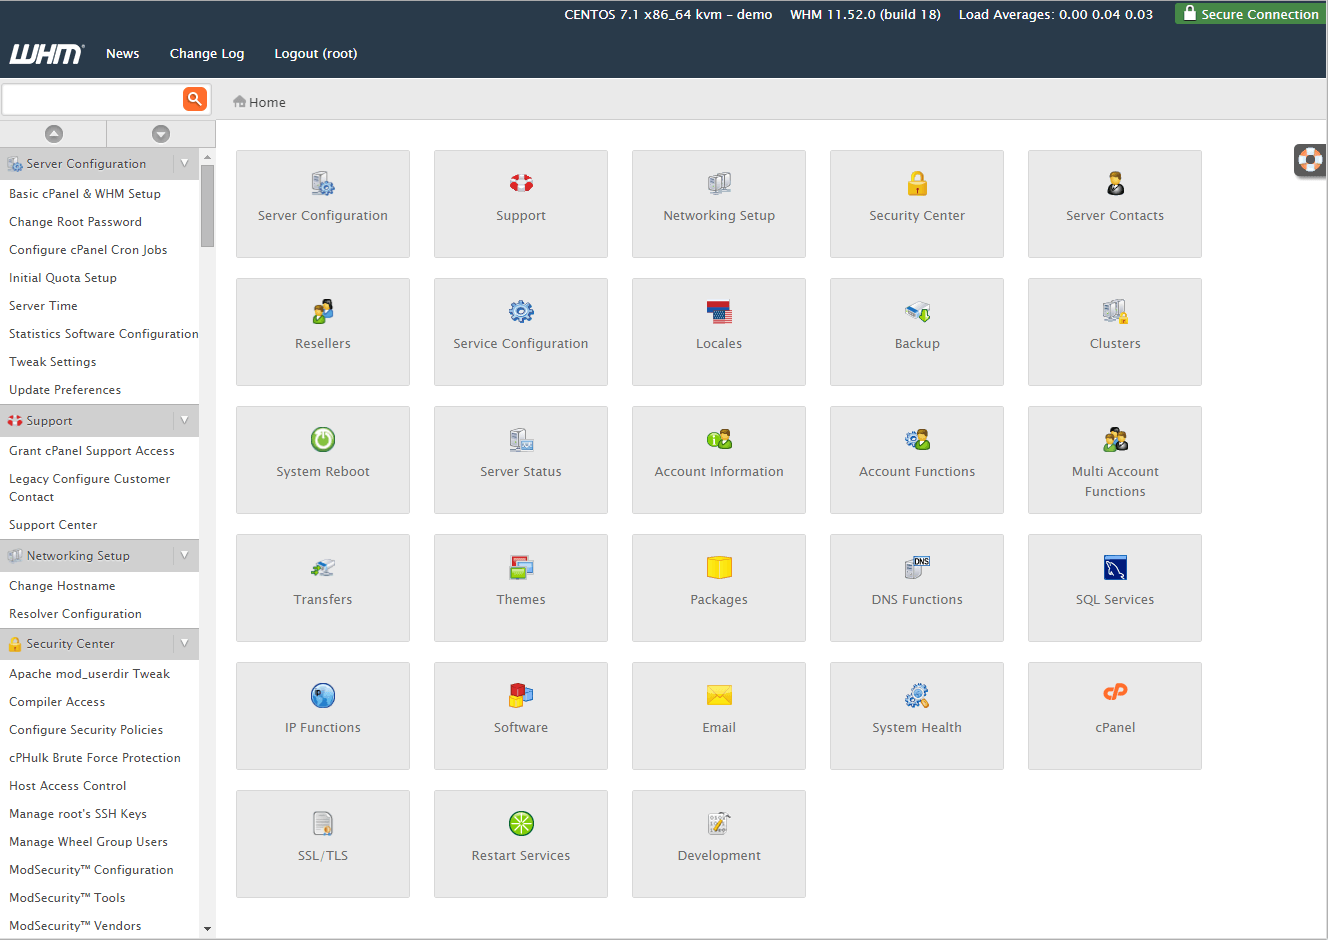
Task: Click the orange search magnifier button
Action: [x=195, y=98]
